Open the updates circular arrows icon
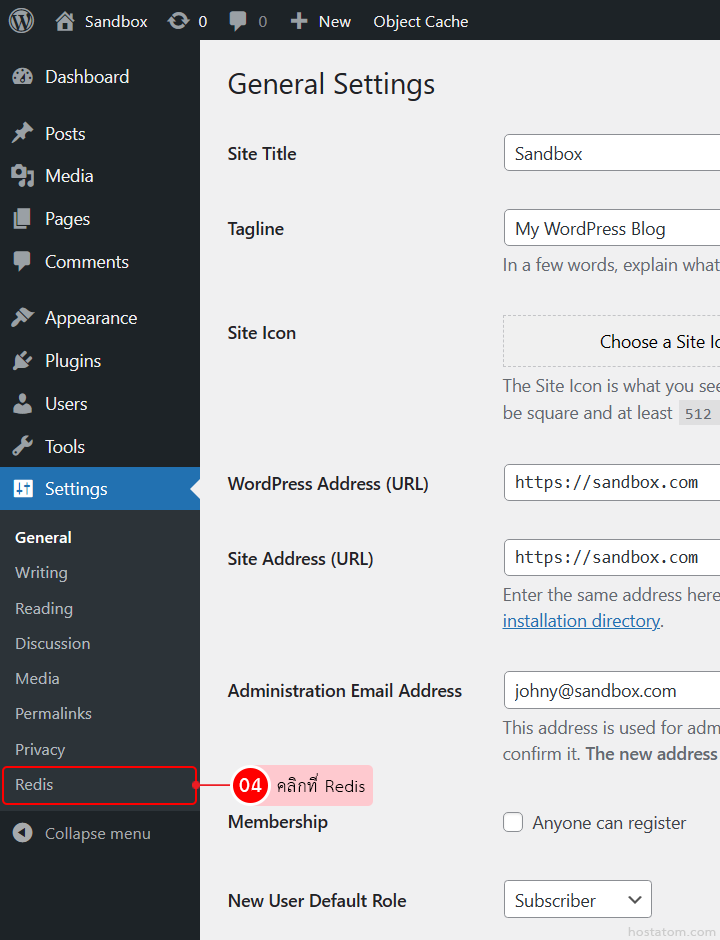 pyautogui.click(x=179, y=21)
